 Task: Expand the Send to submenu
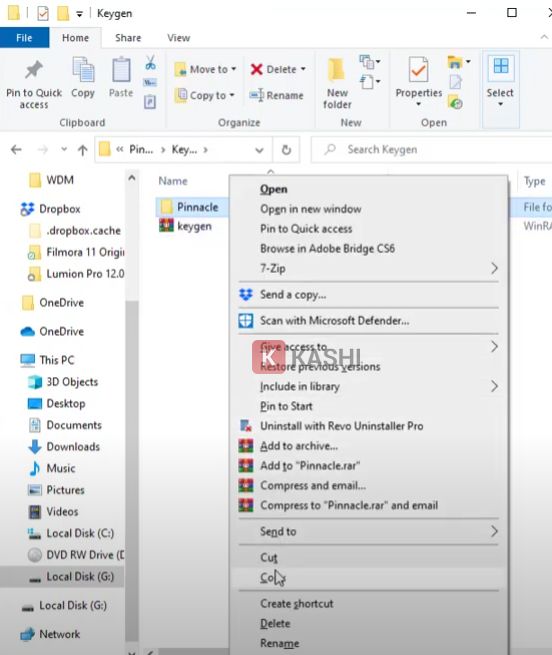pyautogui.click(x=494, y=531)
